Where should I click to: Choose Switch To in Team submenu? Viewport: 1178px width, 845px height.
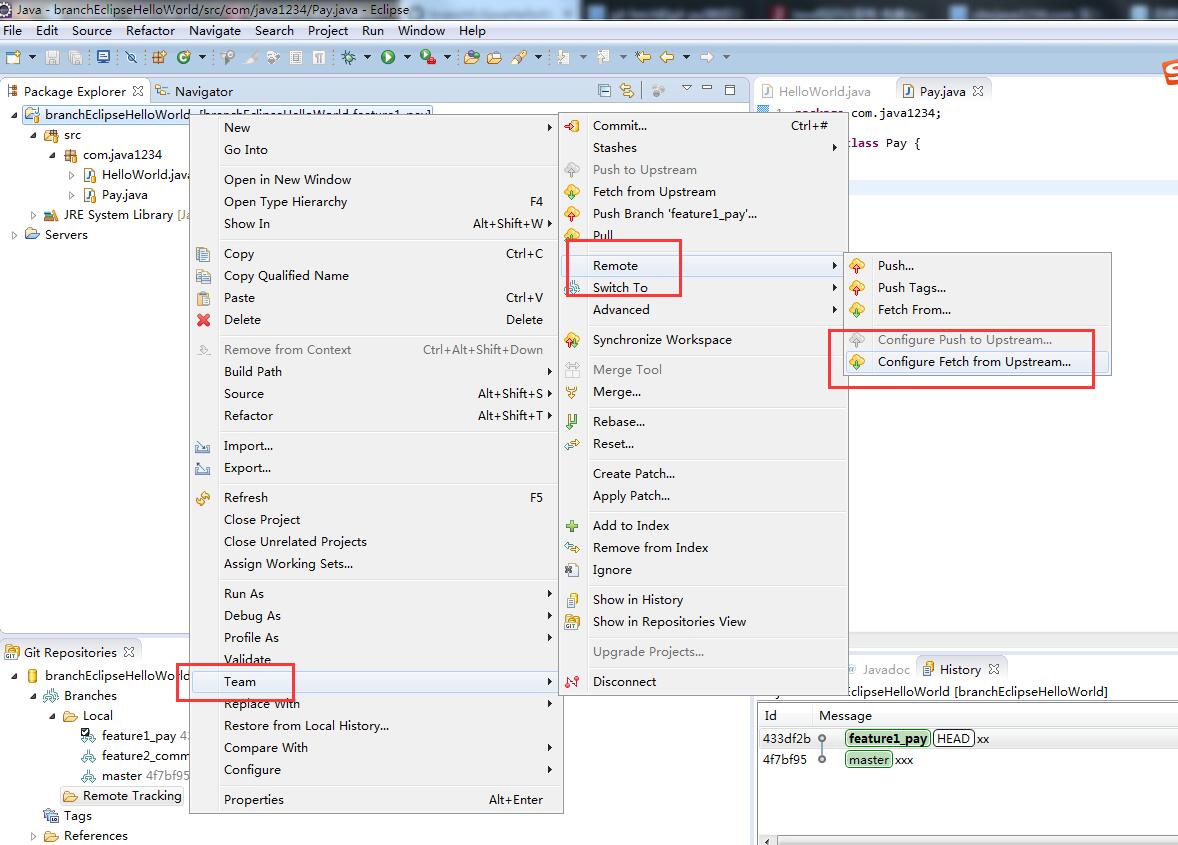pos(702,288)
